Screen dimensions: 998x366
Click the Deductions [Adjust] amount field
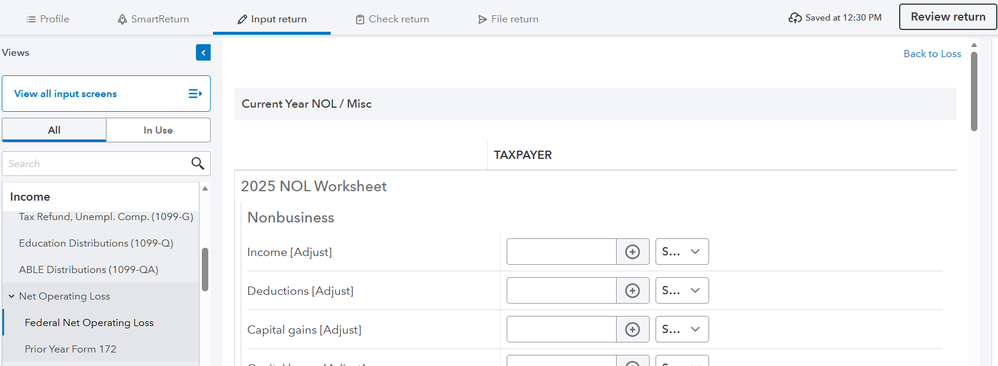(x=561, y=291)
